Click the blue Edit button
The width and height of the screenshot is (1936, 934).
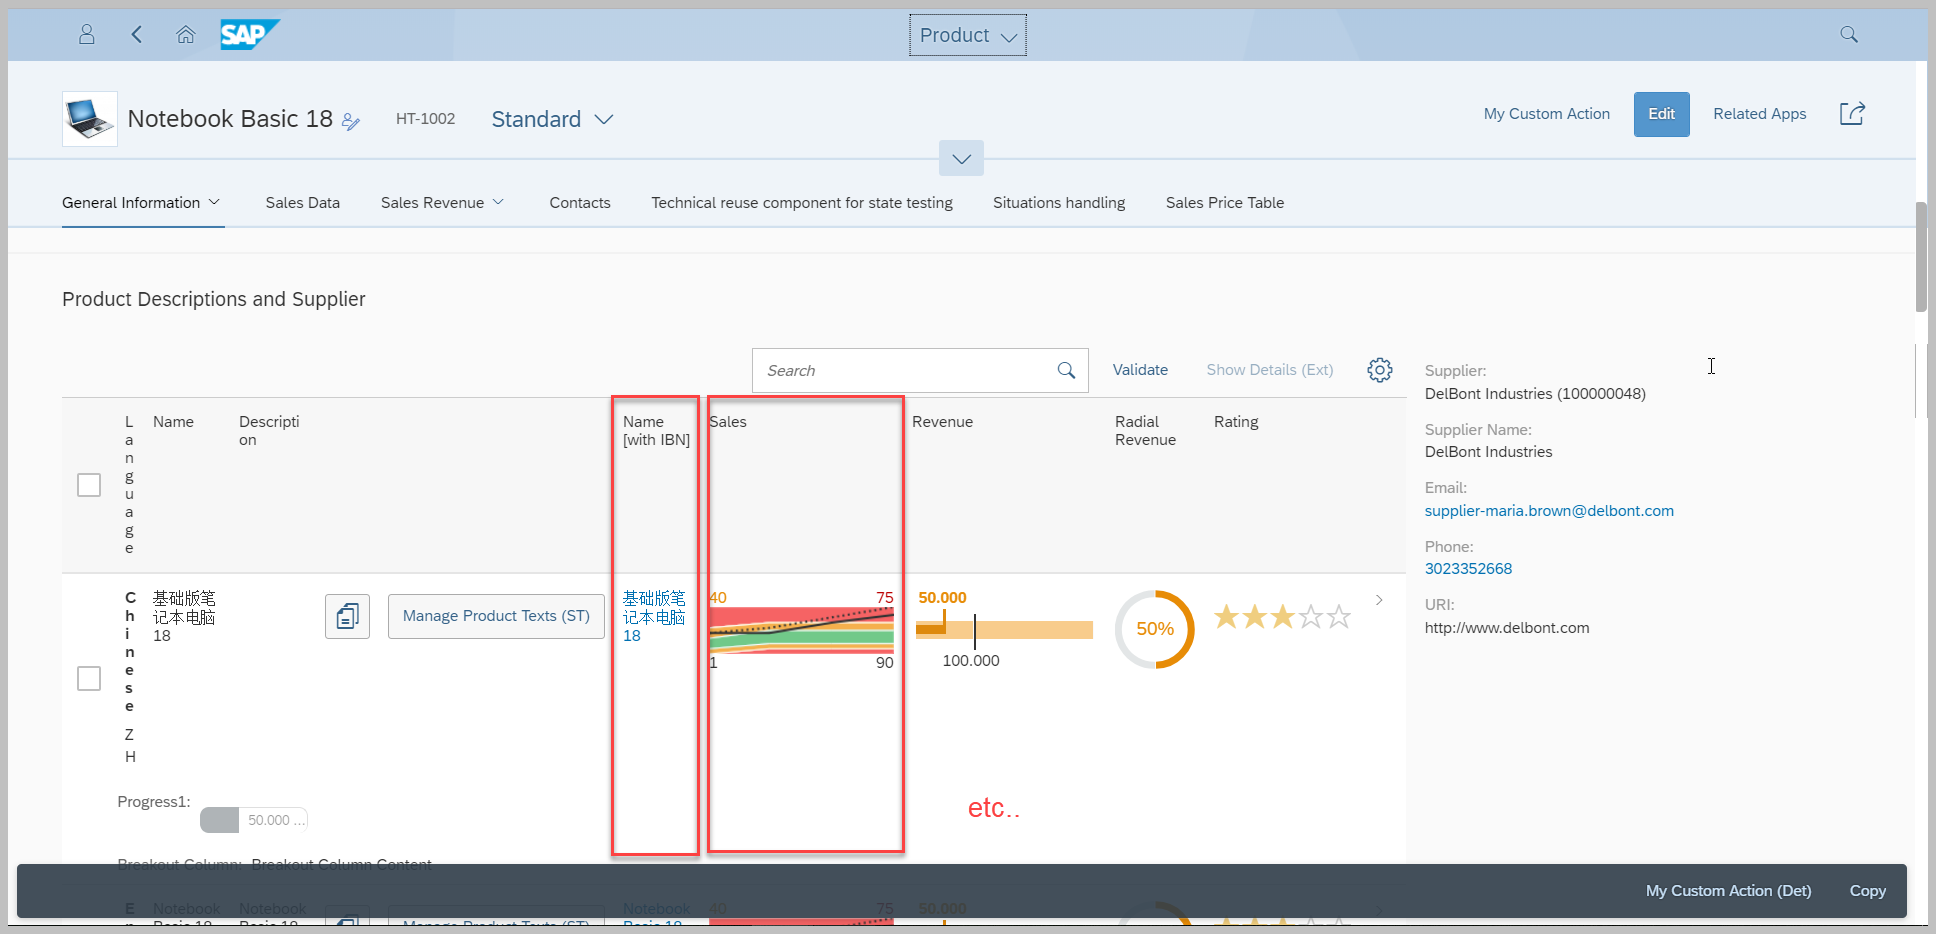[x=1662, y=114]
